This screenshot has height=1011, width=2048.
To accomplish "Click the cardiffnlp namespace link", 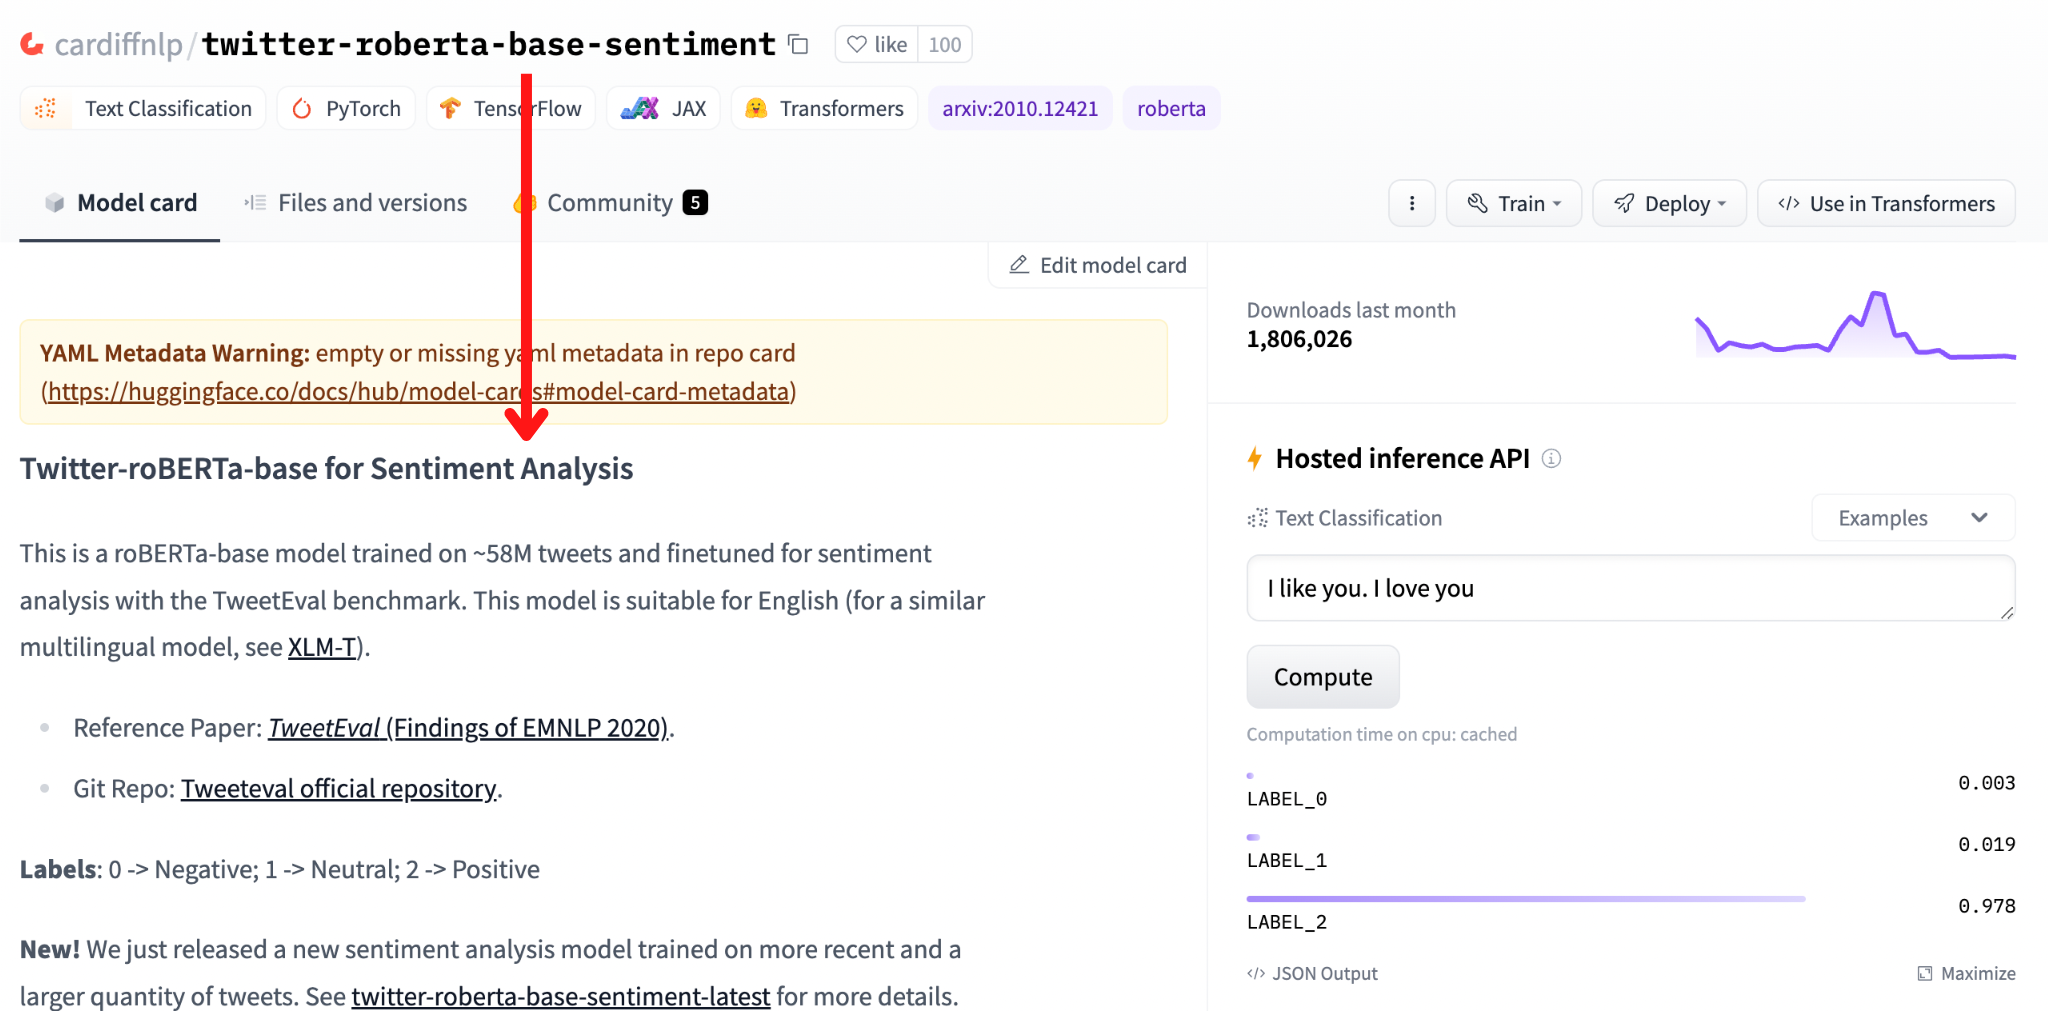I will [119, 44].
